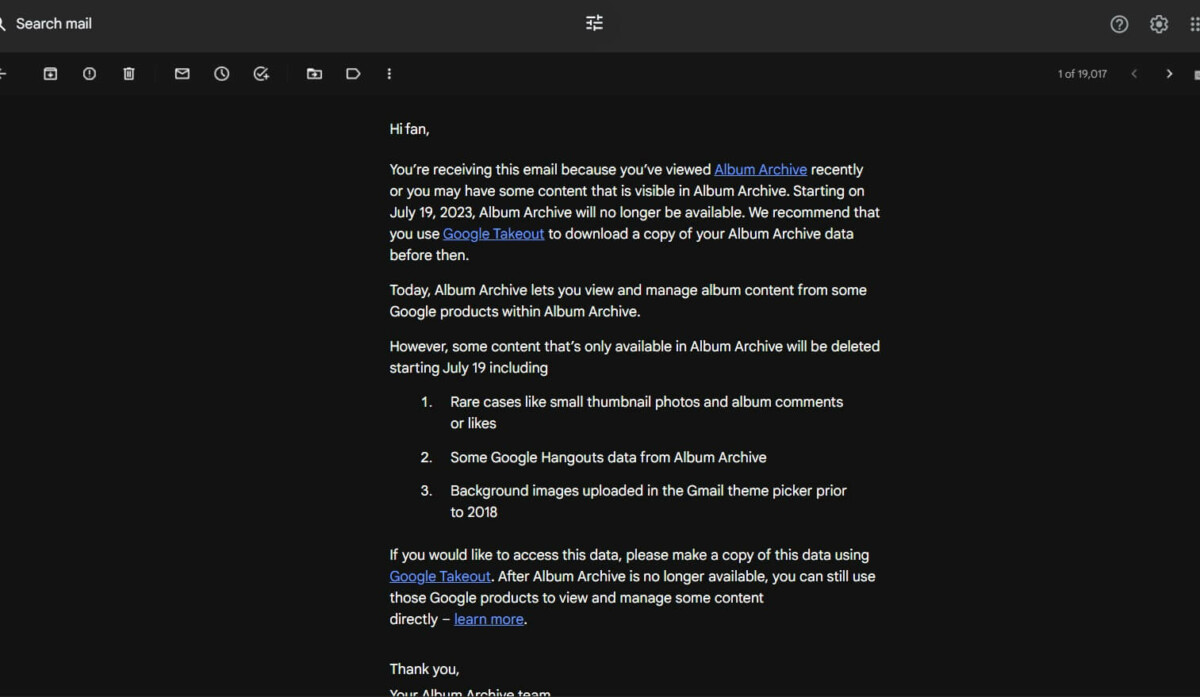Archive this email

click(50, 74)
